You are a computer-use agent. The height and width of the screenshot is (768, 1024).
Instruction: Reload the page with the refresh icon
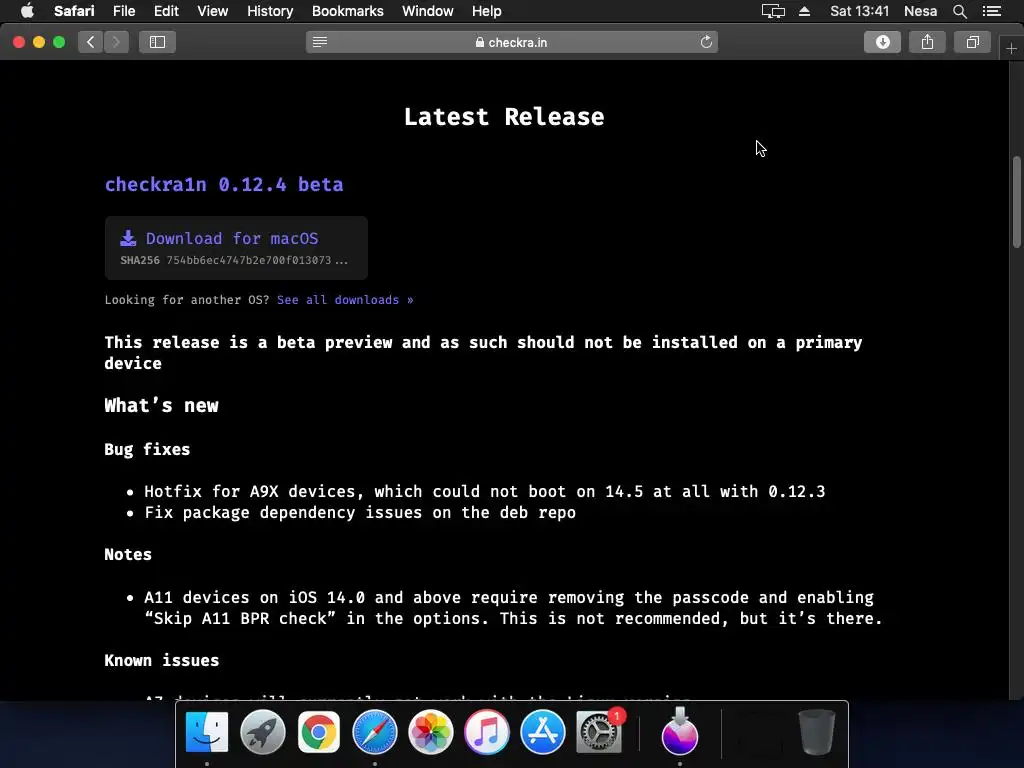click(x=706, y=42)
